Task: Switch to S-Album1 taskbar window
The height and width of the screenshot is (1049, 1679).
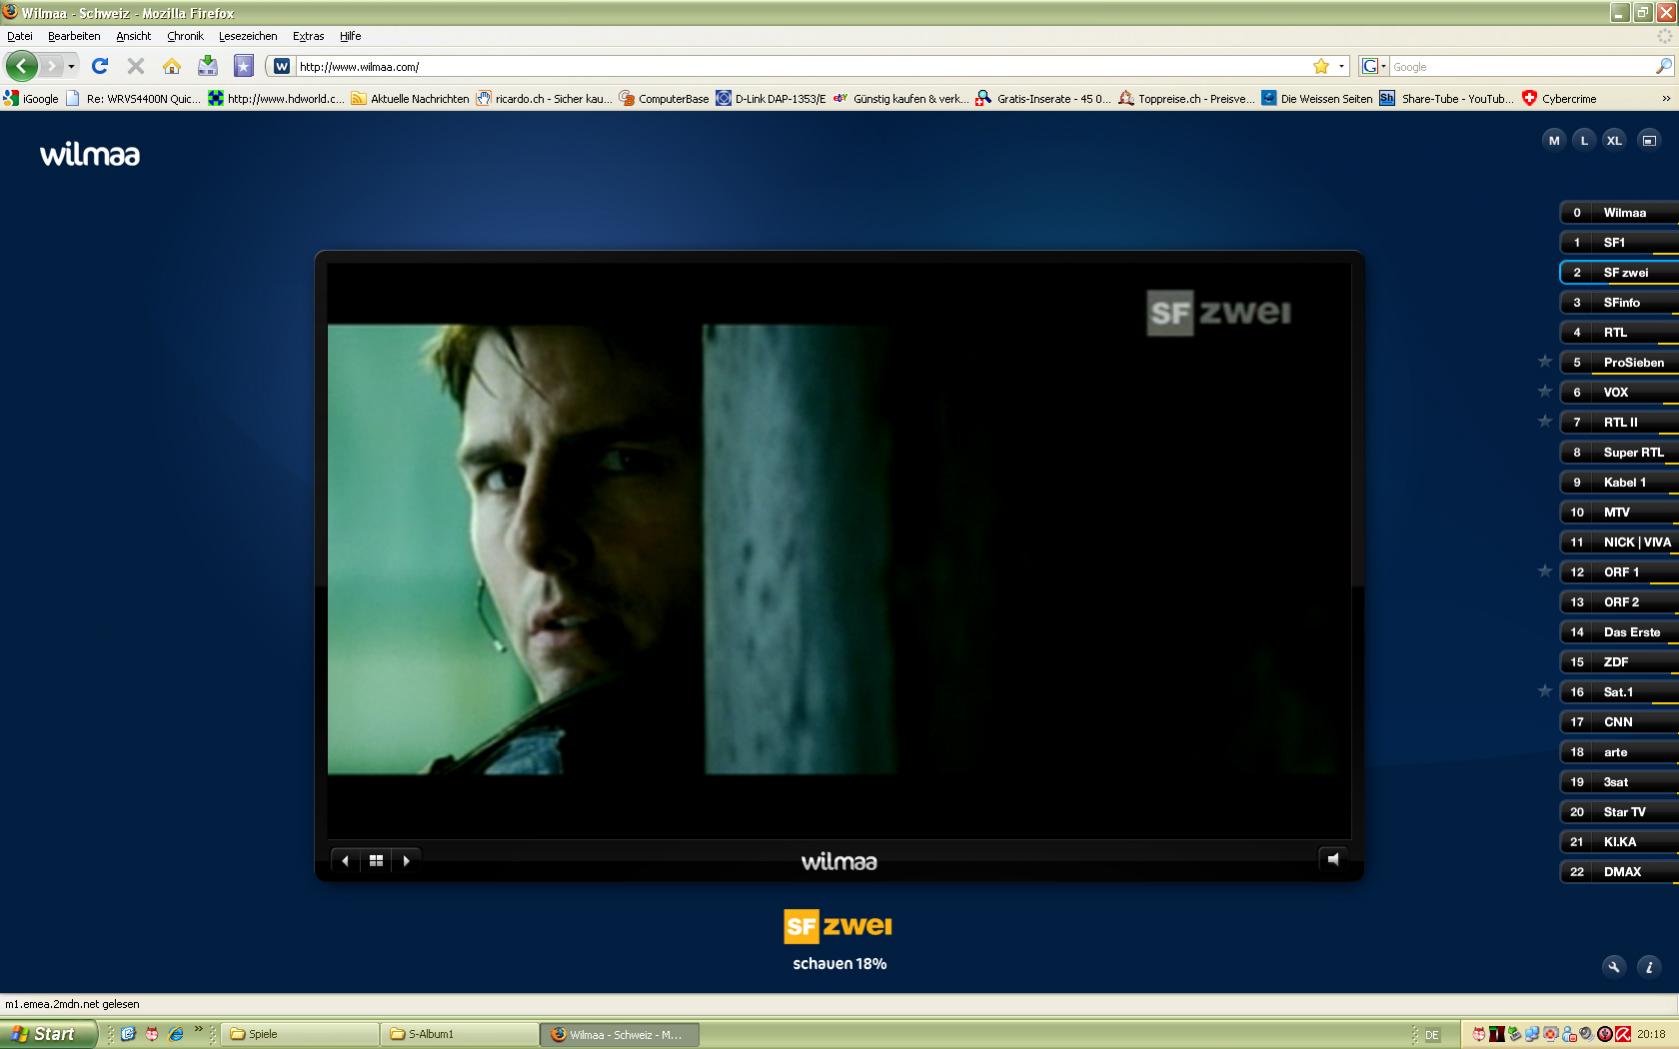Action: (x=461, y=1034)
